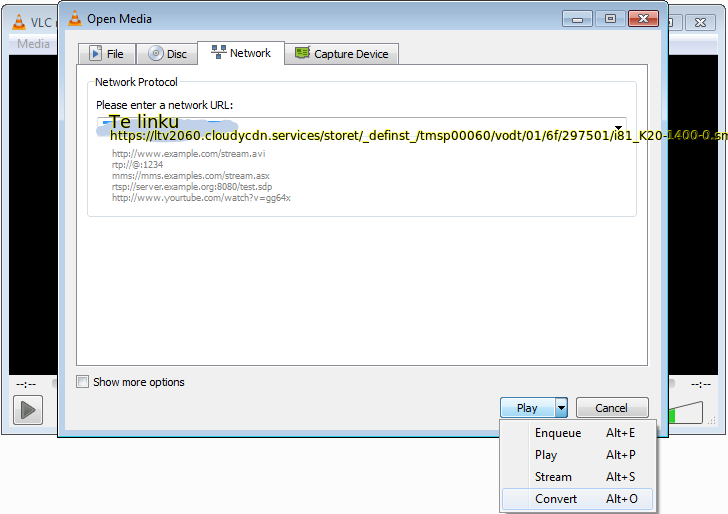Click the remaining time label in VLC window
Viewport: 728px width, 514px height.
point(701,384)
